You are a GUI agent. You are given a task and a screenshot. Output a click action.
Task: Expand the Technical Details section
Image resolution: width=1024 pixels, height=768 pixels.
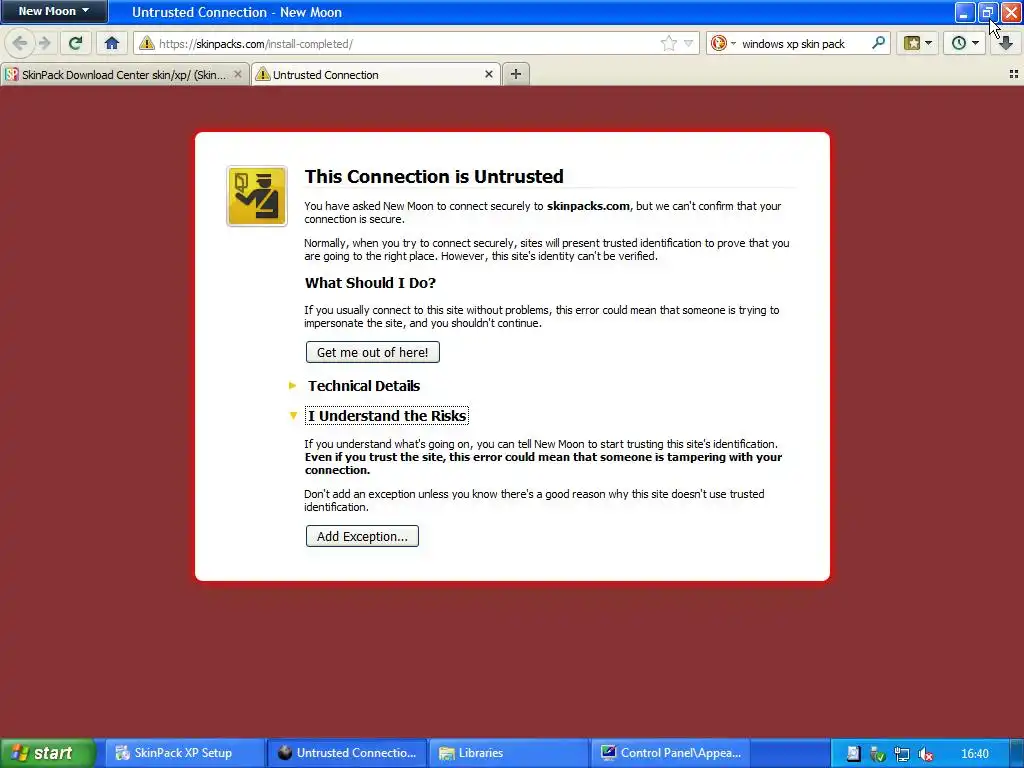[364, 386]
